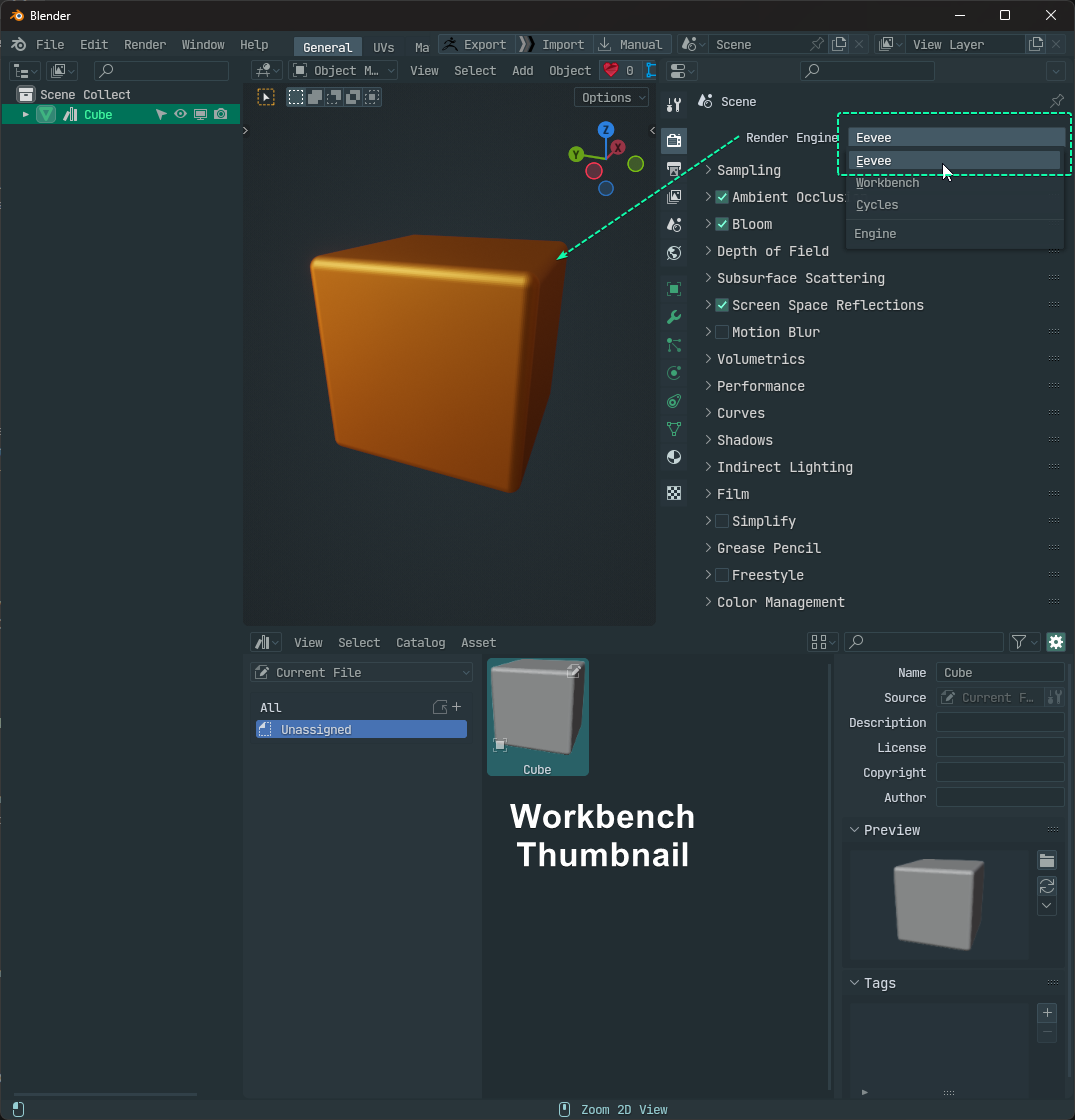The image size is (1075, 1120).
Task: Open asset browser settings gear
Action: click(1056, 642)
